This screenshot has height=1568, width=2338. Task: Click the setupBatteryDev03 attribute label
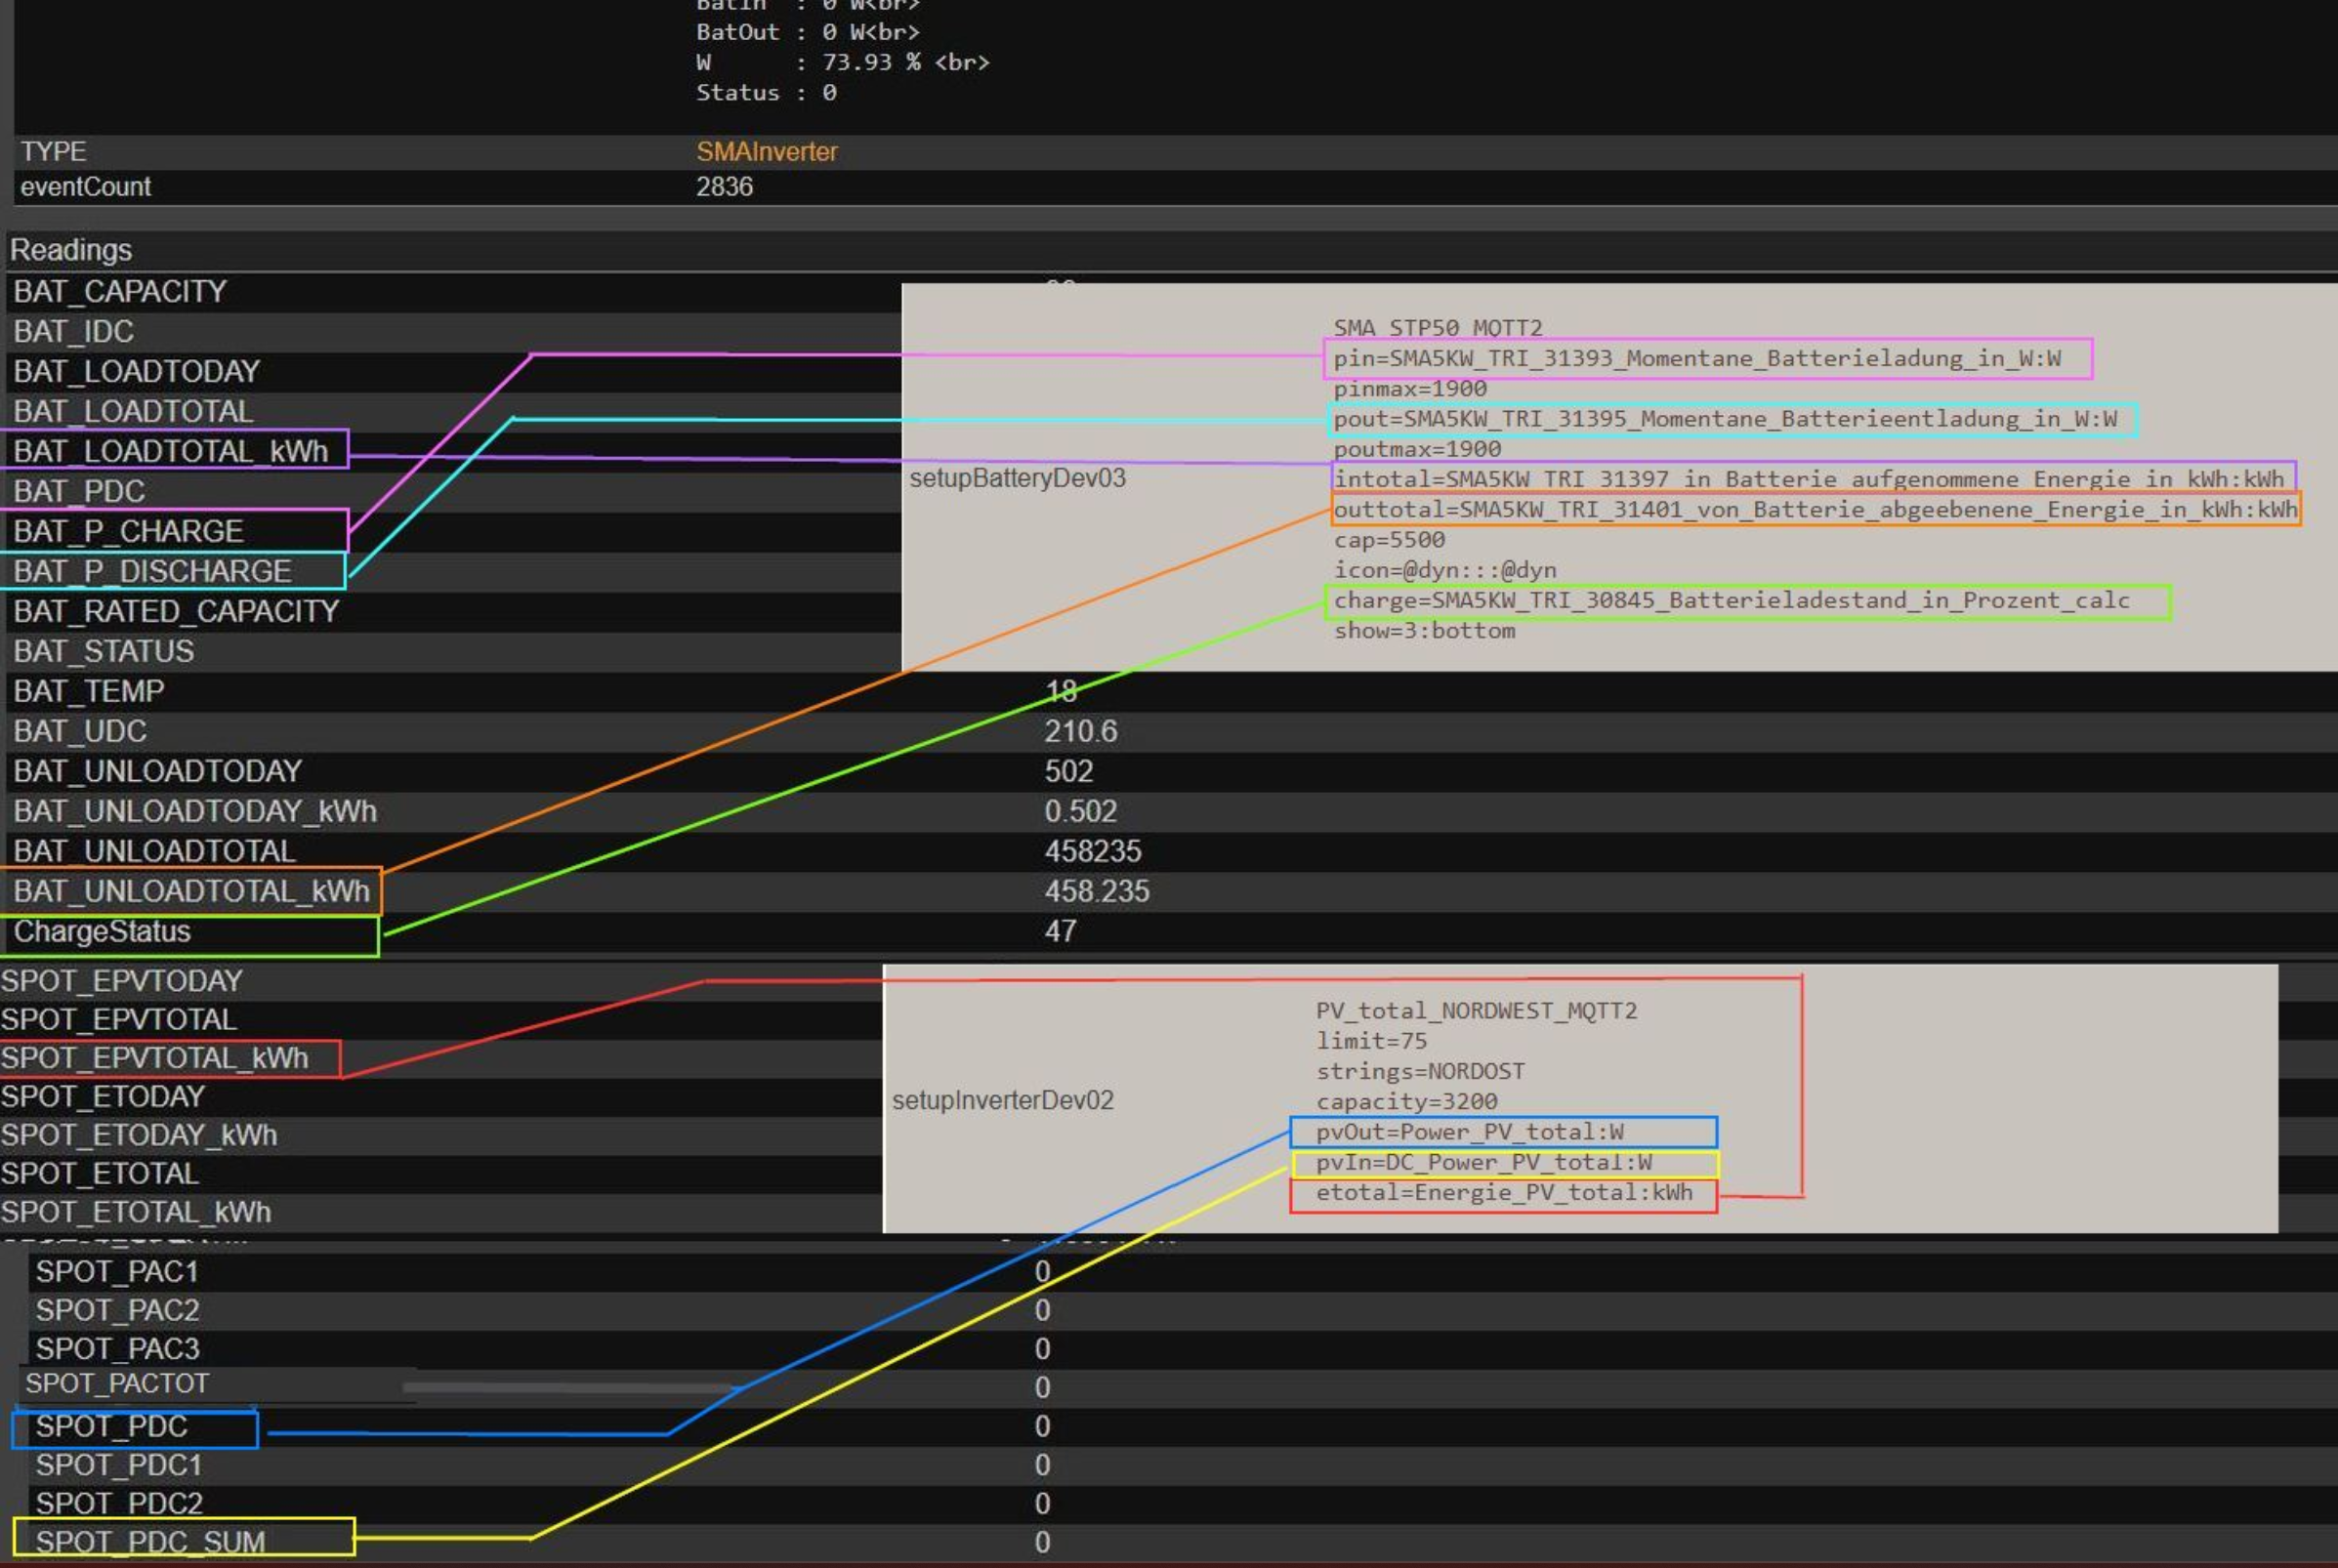point(1017,478)
